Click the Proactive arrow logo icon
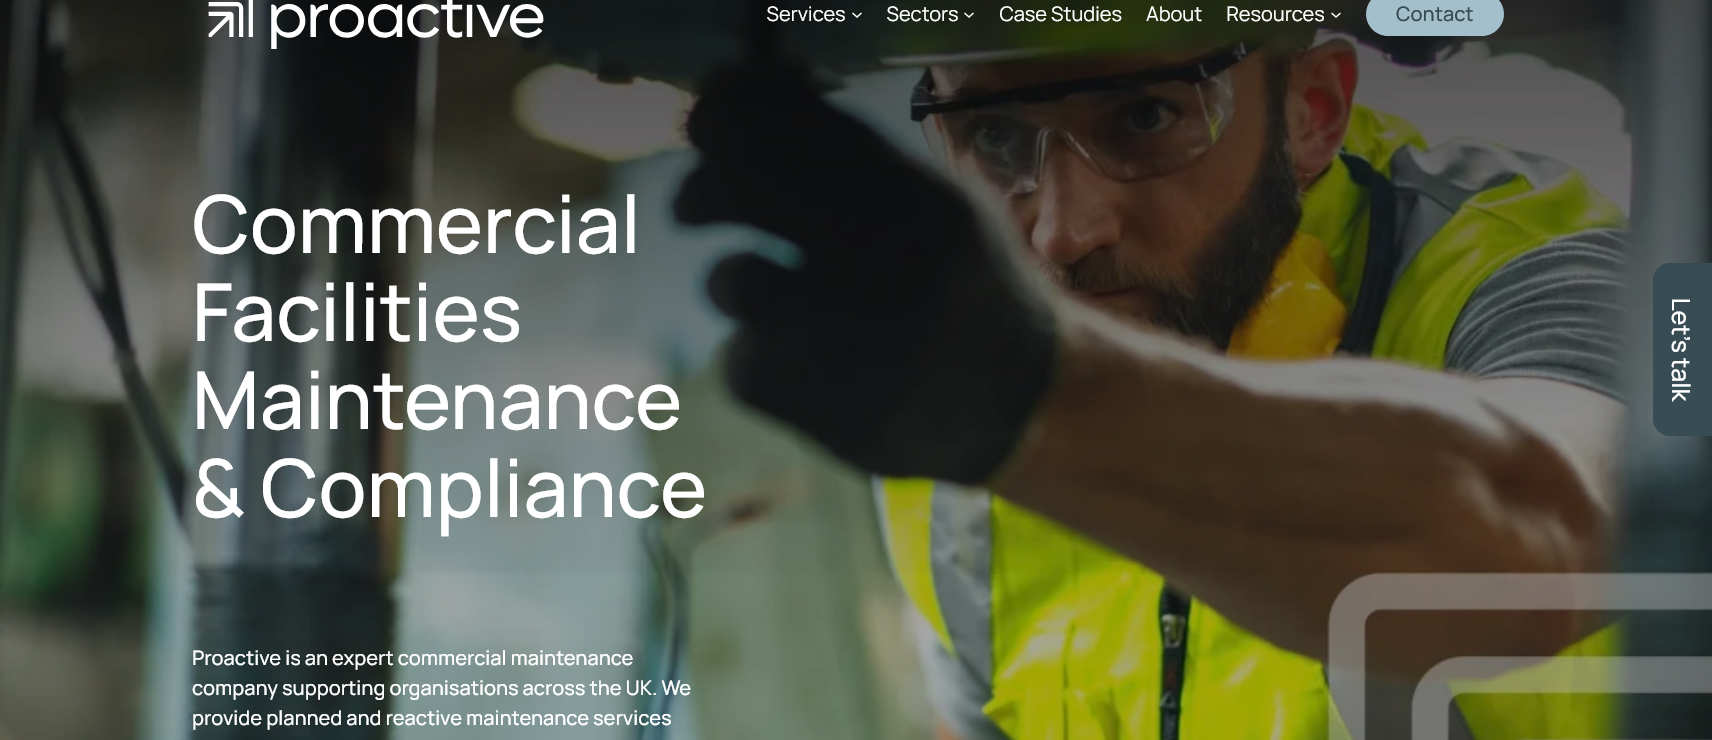This screenshot has width=1712, height=740. [231, 19]
